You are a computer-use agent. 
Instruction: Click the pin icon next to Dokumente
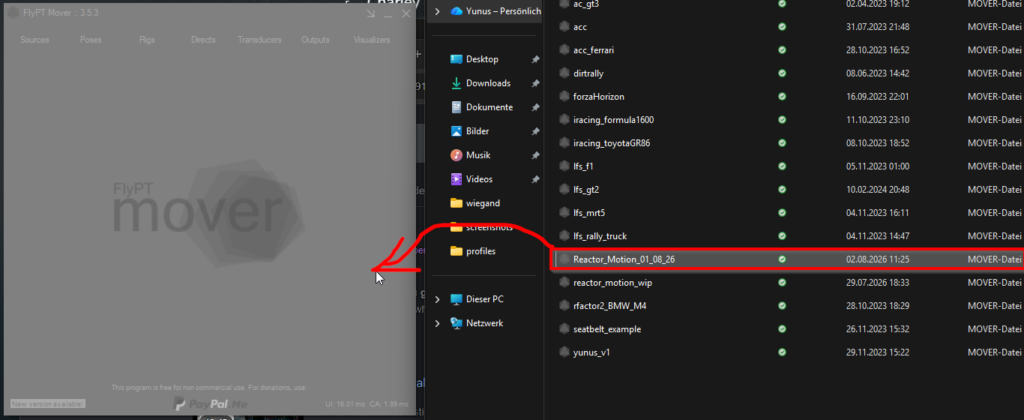[x=536, y=107]
